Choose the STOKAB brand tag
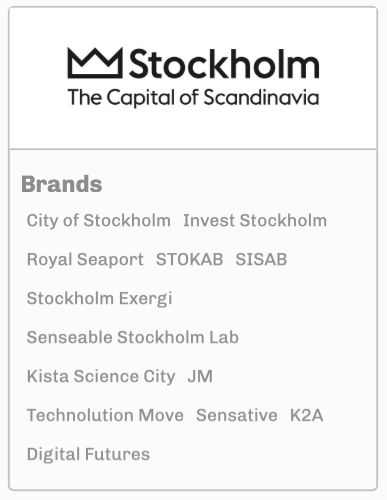This screenshot has width=387, height=500. coord(190,259)
